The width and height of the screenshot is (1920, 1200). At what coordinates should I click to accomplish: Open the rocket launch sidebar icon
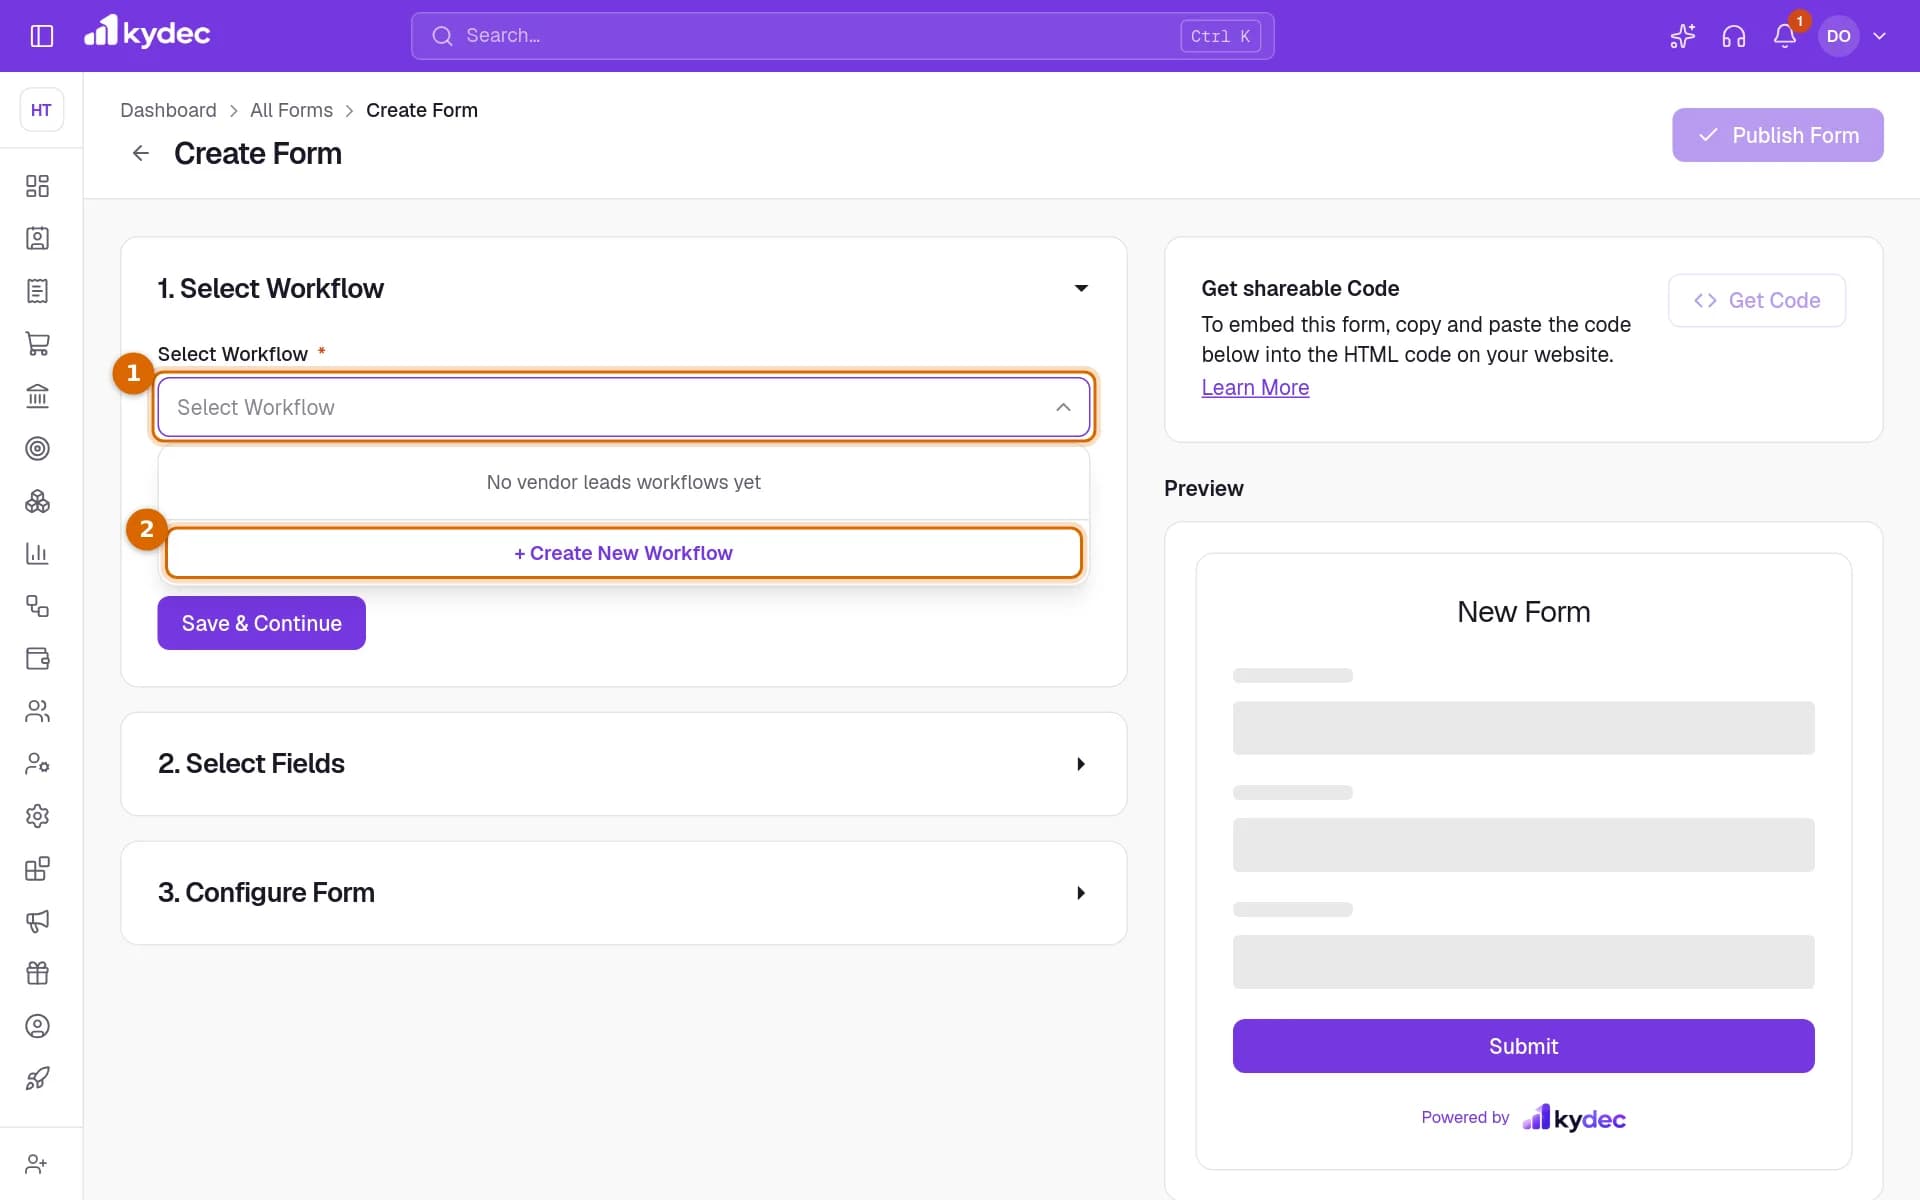38,1078
